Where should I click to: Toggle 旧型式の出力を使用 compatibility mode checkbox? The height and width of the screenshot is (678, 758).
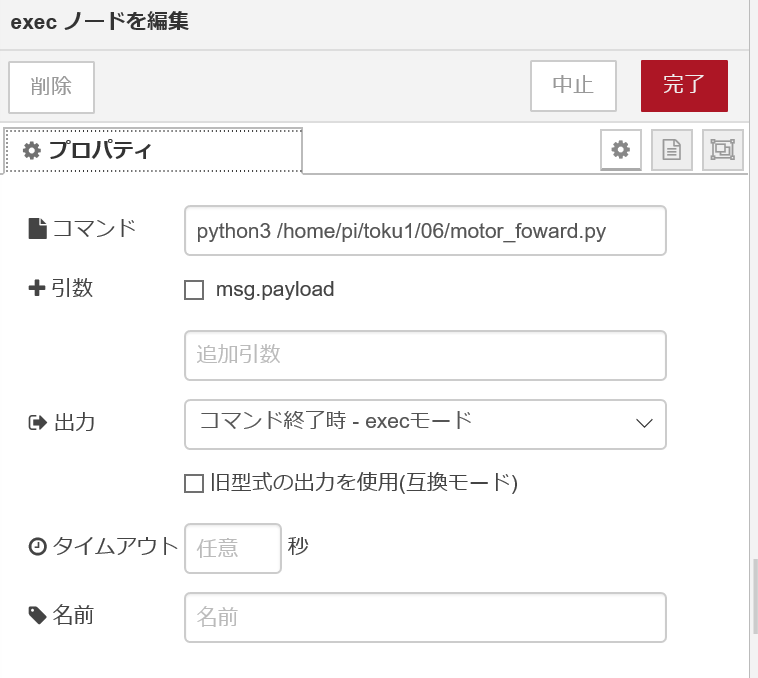[x=194, y=484]
